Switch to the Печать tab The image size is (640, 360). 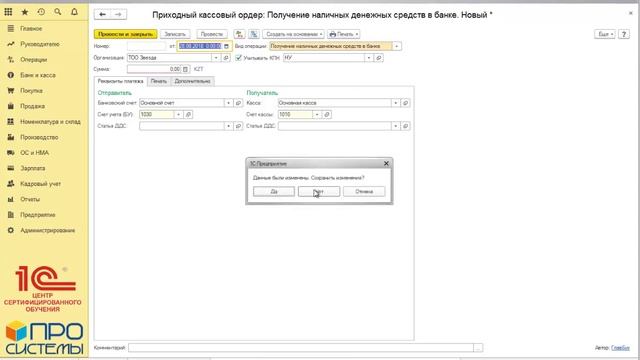(x=159, y=81)
